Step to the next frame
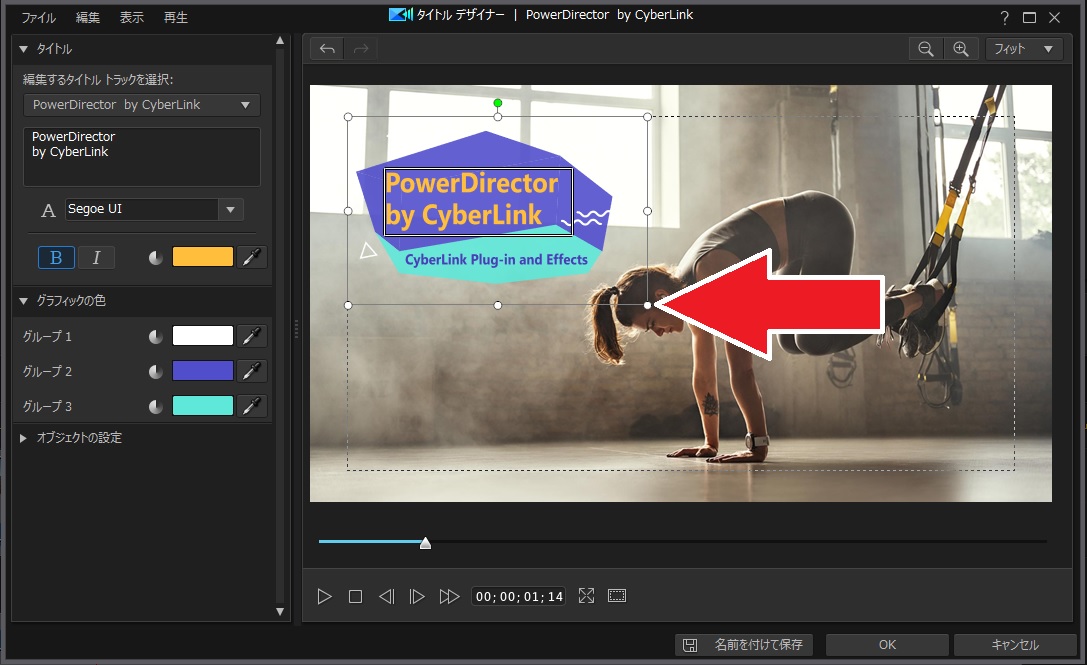This screenshot has width=1087, height=665. pos(417,596)
